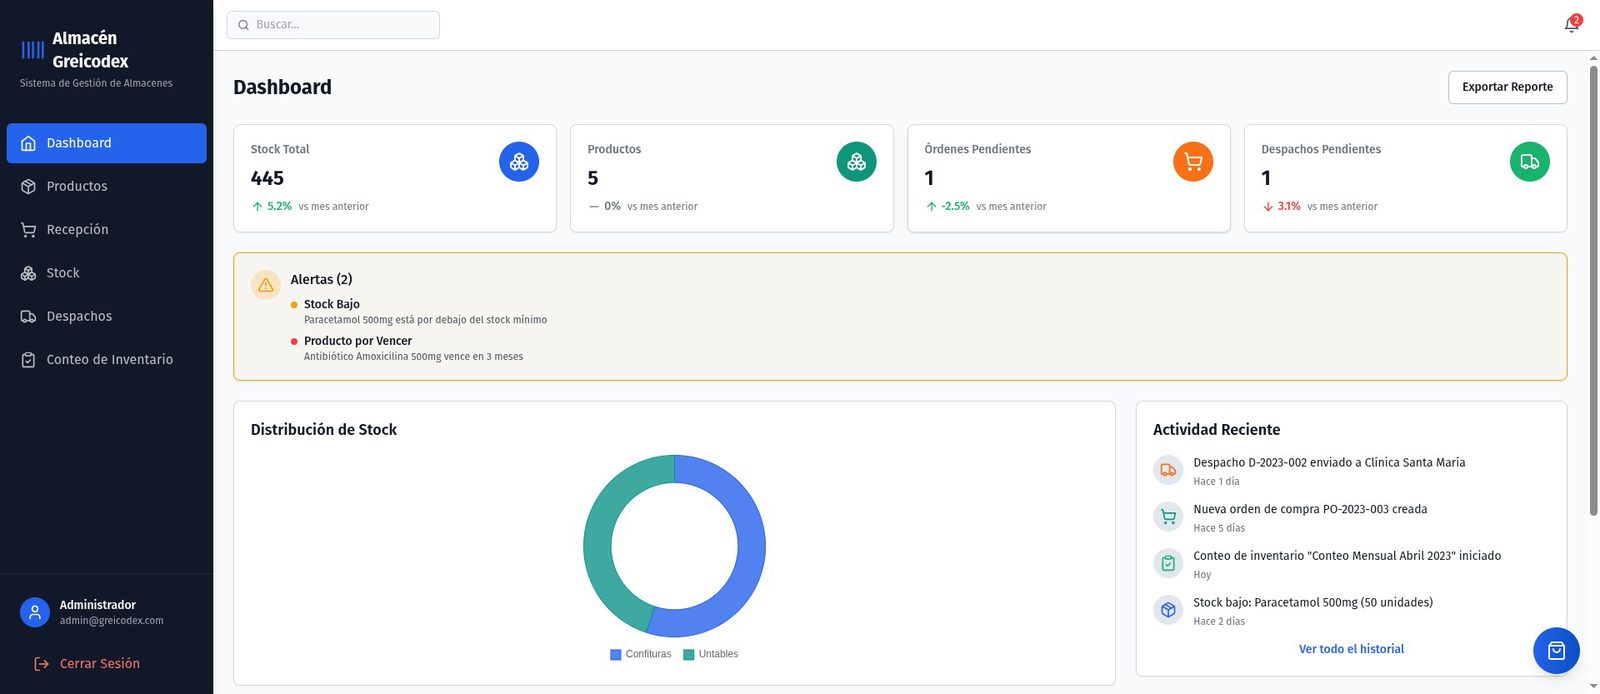Screen dimensions: 1600x694
Task: Click the green Despachos Pendientes truck icon
Action: pyautogui.click(x=1530, y=162)
